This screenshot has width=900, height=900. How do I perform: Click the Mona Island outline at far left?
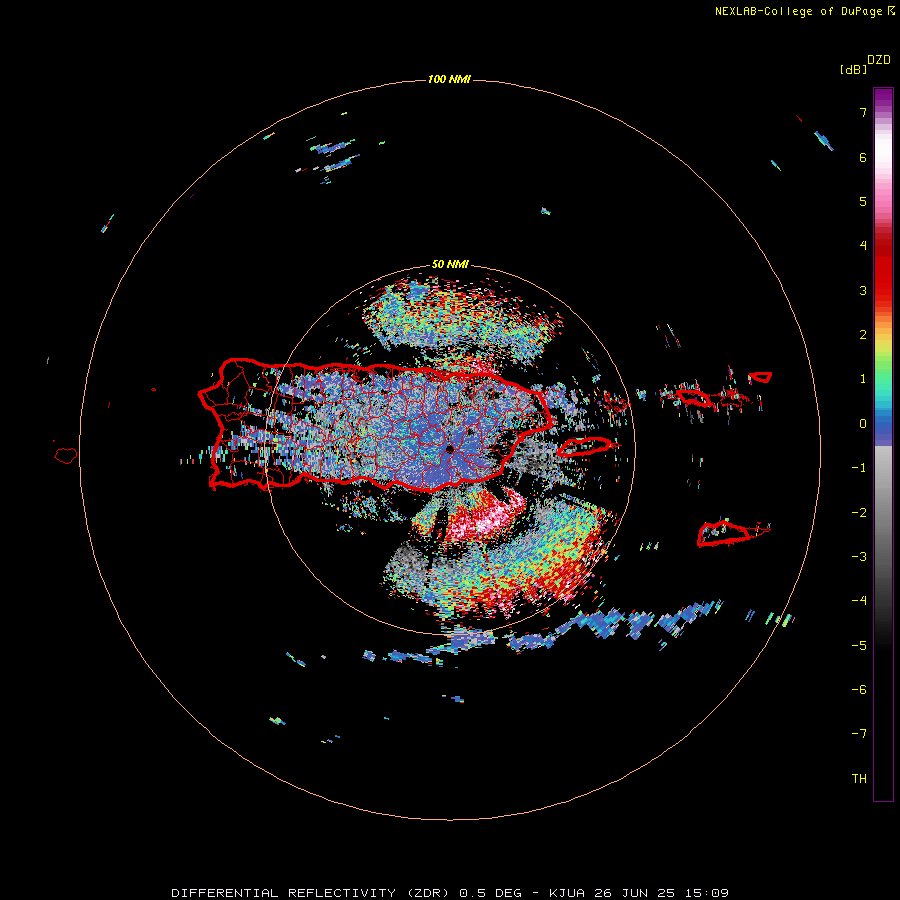[66, 456]
